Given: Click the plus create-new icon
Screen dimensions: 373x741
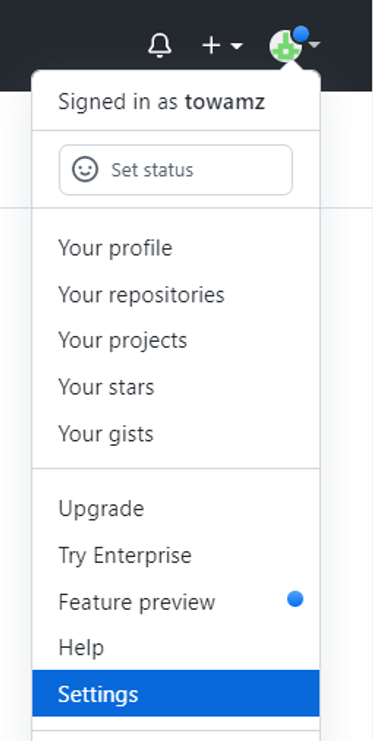Looking at the screenshot, I should pos(211,46).
